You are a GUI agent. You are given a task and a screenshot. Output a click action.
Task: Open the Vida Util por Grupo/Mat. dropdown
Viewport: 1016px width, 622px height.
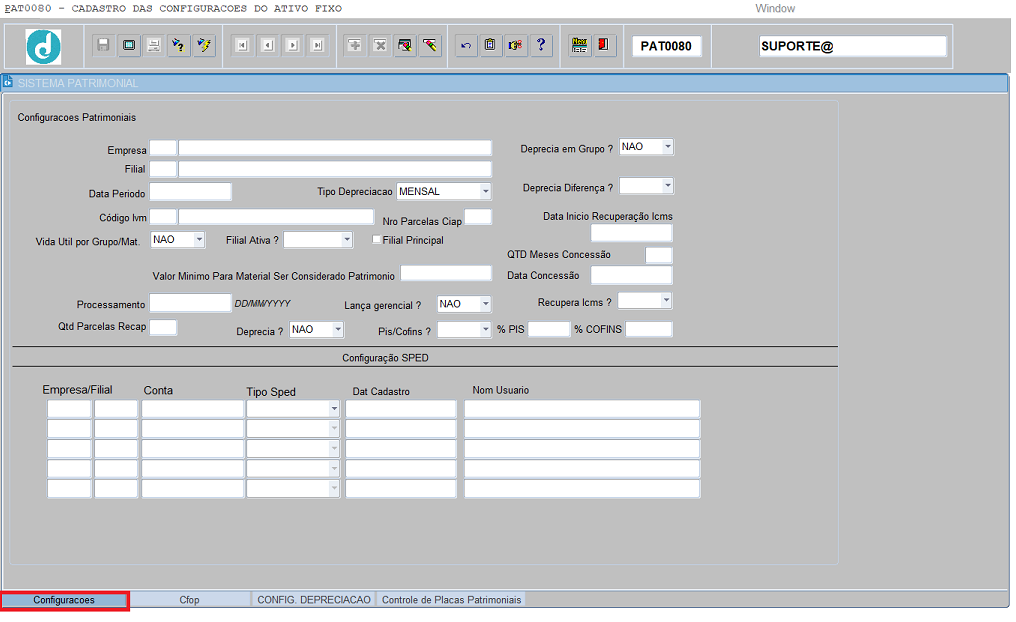(199, 240)
